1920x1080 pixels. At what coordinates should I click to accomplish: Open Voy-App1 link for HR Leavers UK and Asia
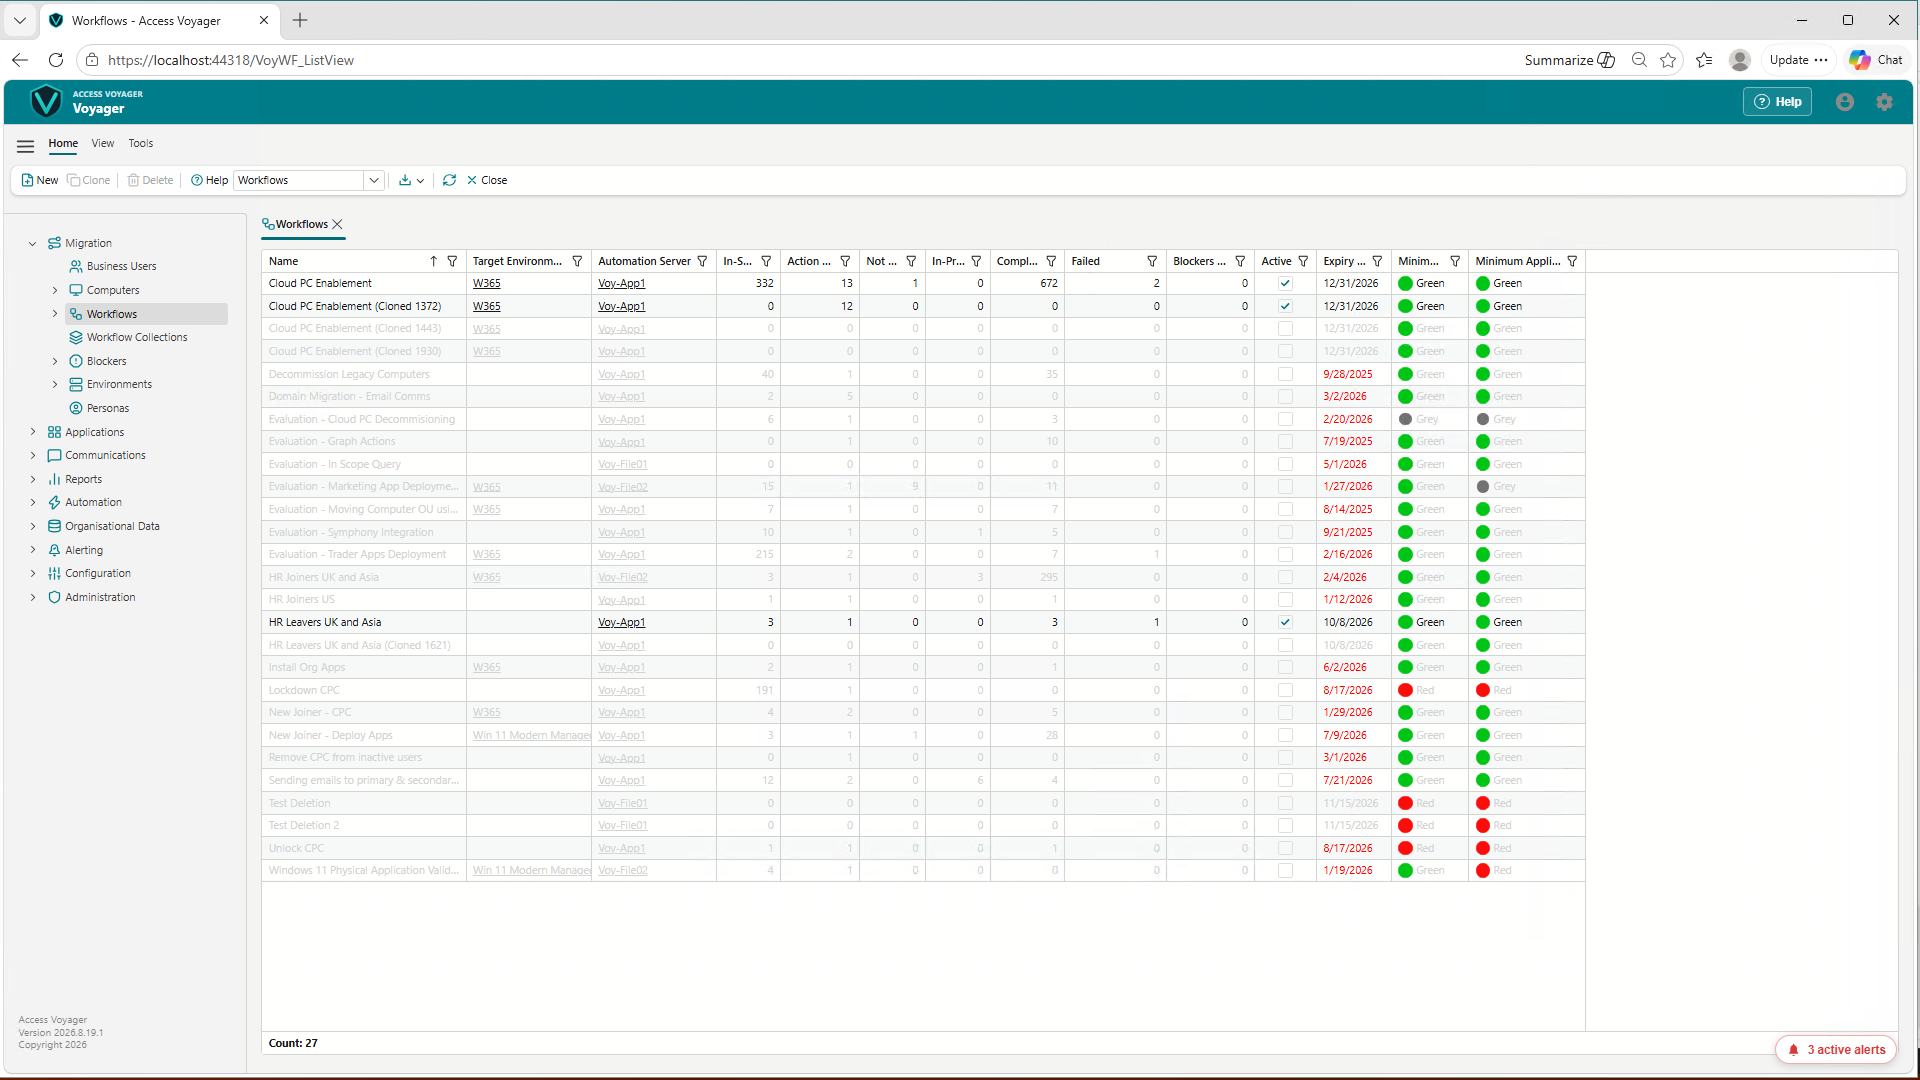pos(621,623)
